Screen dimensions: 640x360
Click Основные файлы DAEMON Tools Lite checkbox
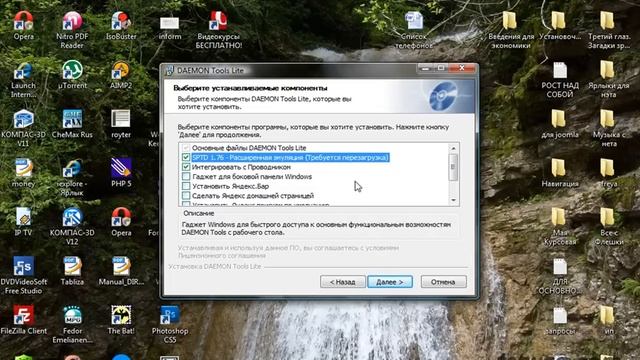pos(186,148)
